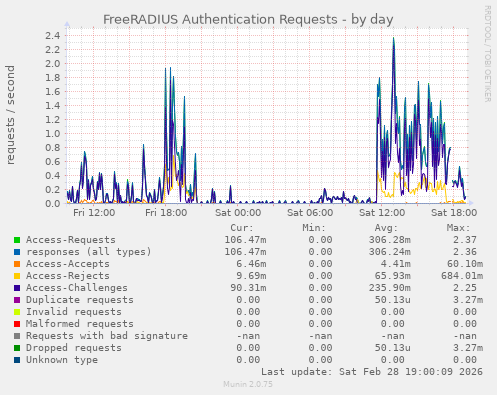This screenshot has width=497, height=395.
Task: Click the lime Invalid requests swatch
Action: point(17,312)
